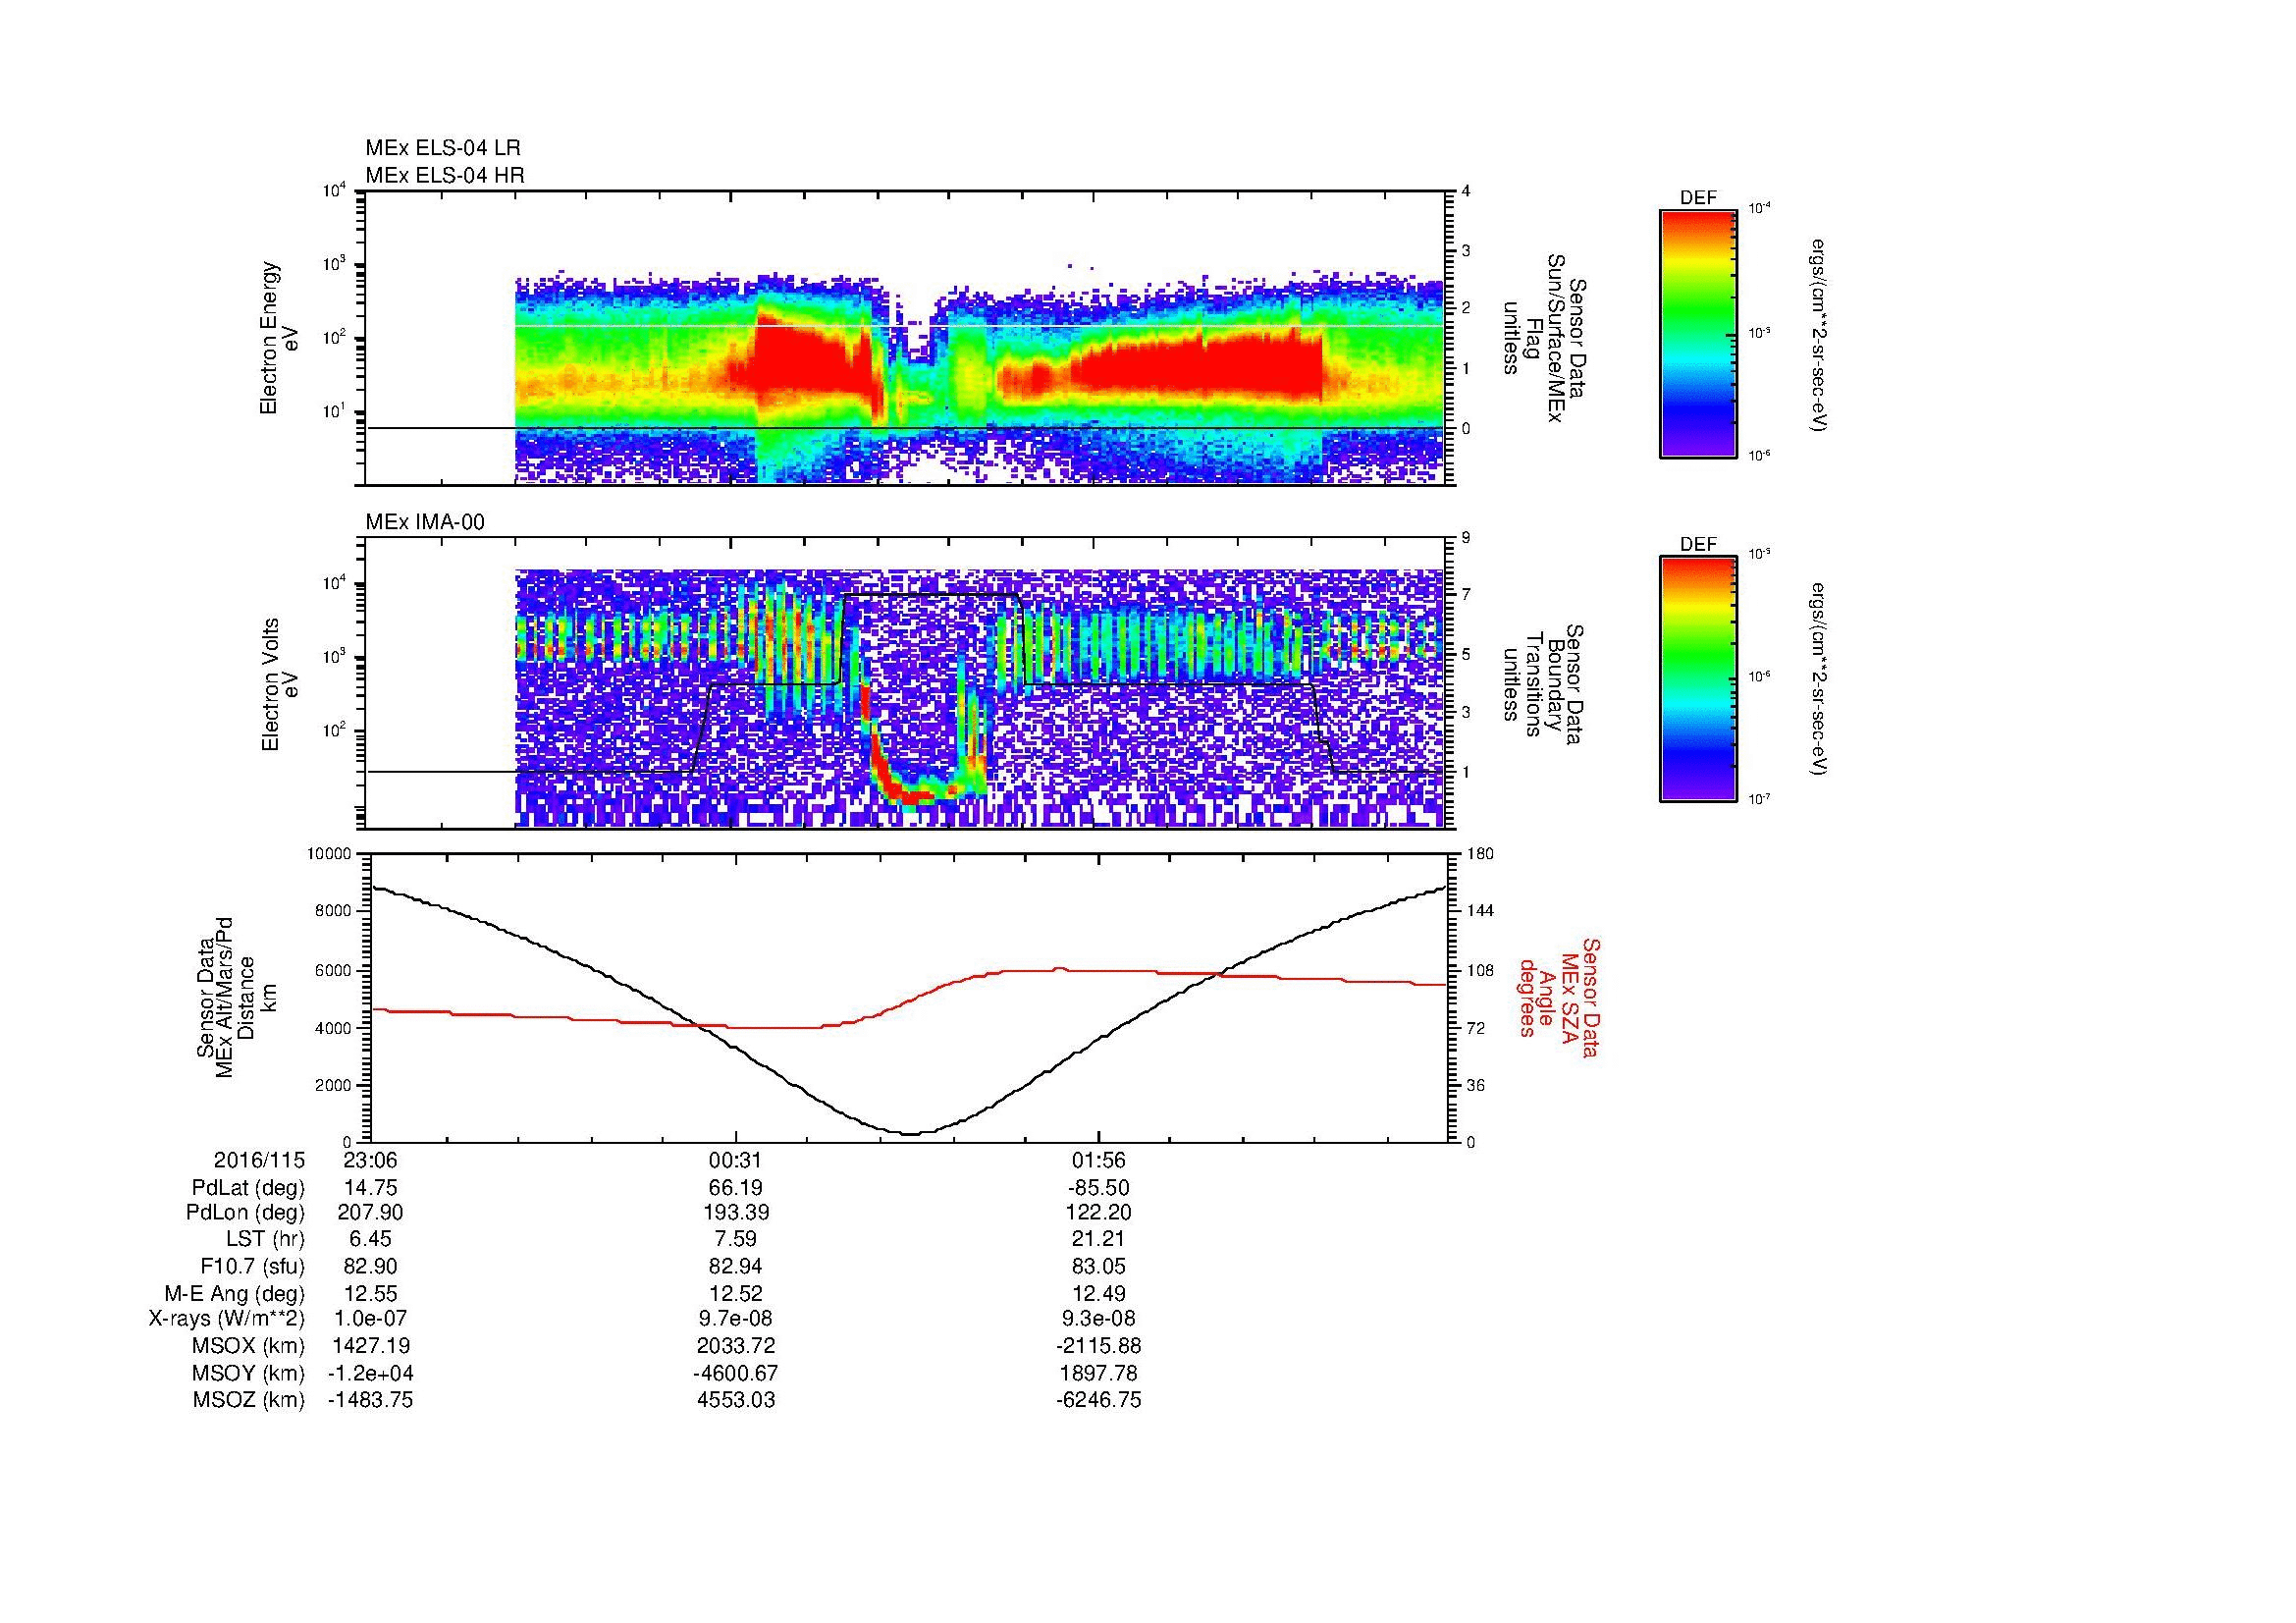Image resolution: width=2296 pixels, height=1623 pixels.
Task: Click the PdLon value '207.90'
Action: pos(371,1213)
